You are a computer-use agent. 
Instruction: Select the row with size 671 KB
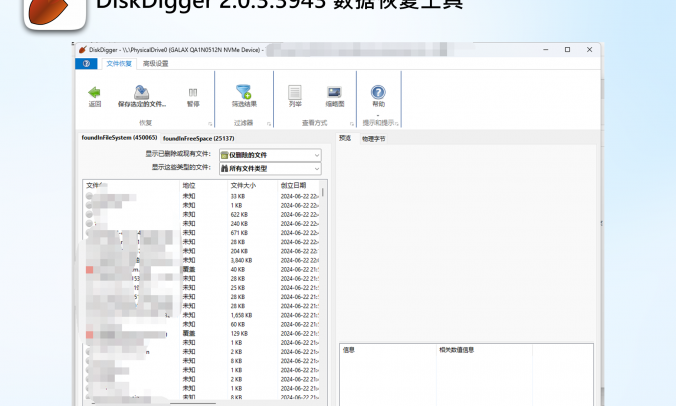202,233
